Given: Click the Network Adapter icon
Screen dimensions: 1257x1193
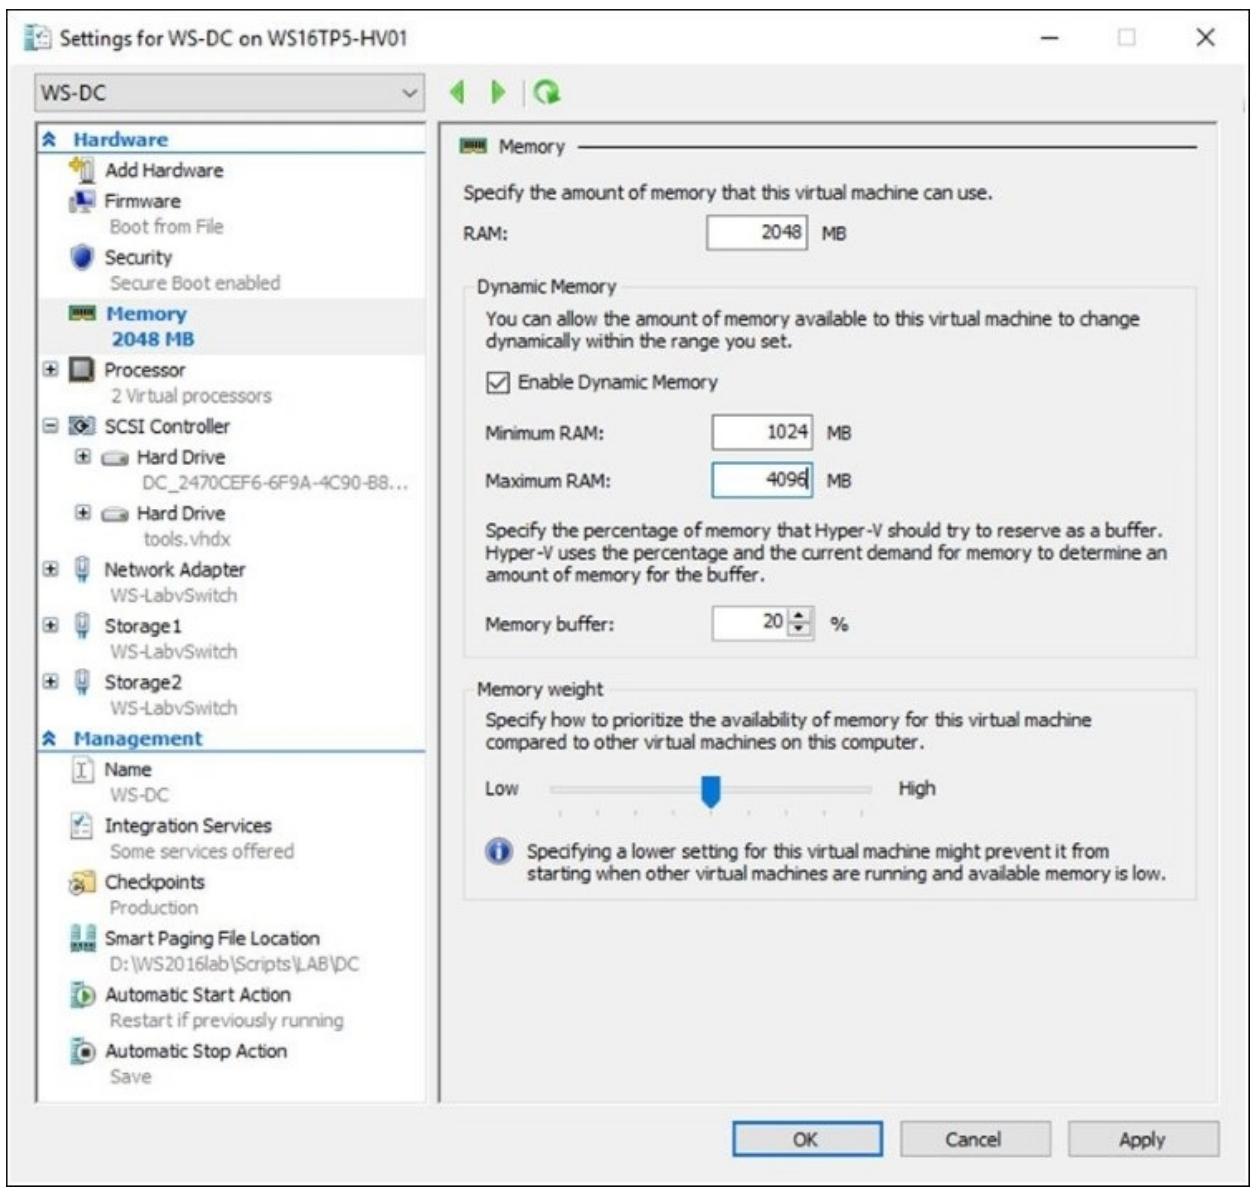Looking at the screenshot, I should tap(82, 569).
